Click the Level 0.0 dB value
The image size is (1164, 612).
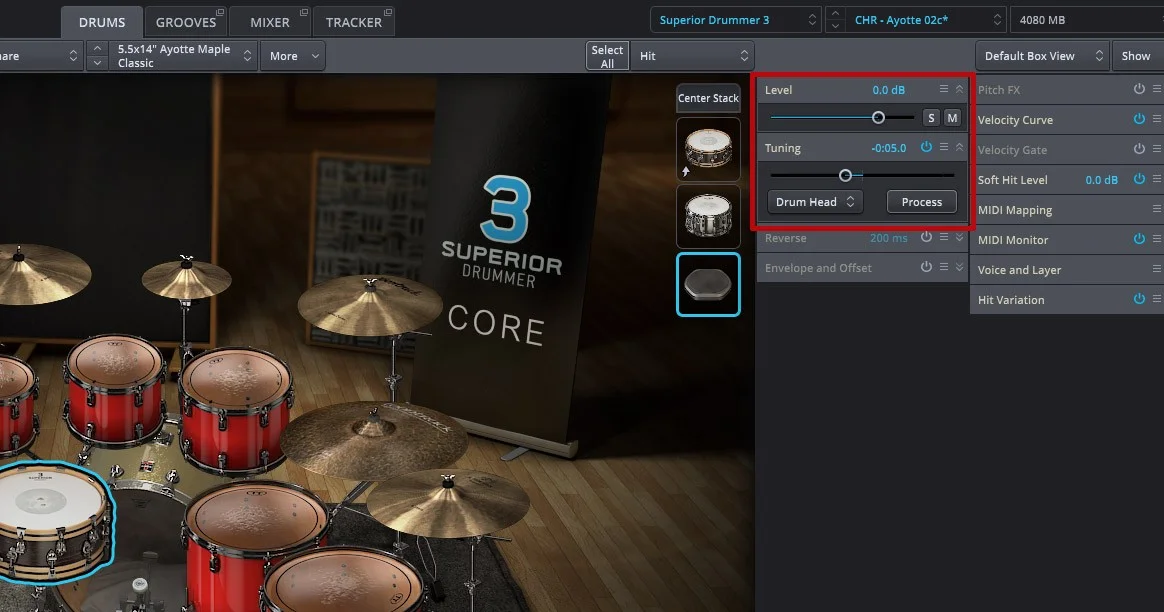[x=888, y=90]
